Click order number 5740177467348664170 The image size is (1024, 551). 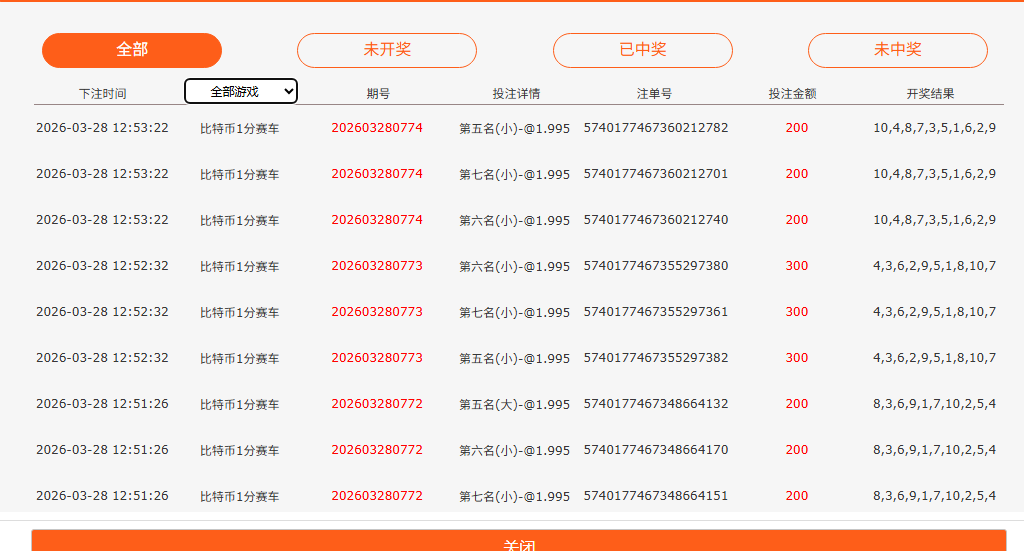pyautogui.click(x=655, y=450)
